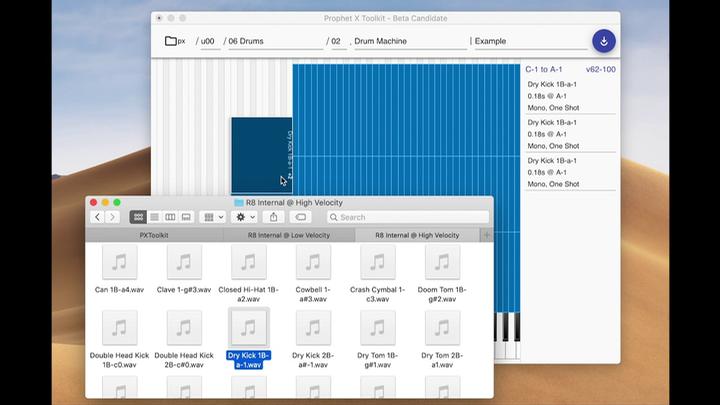Click second Dry Kick 1B-a-1 entry in list
Image resolution: width=720 pixels, height=405 pixels.
[570, 134]
